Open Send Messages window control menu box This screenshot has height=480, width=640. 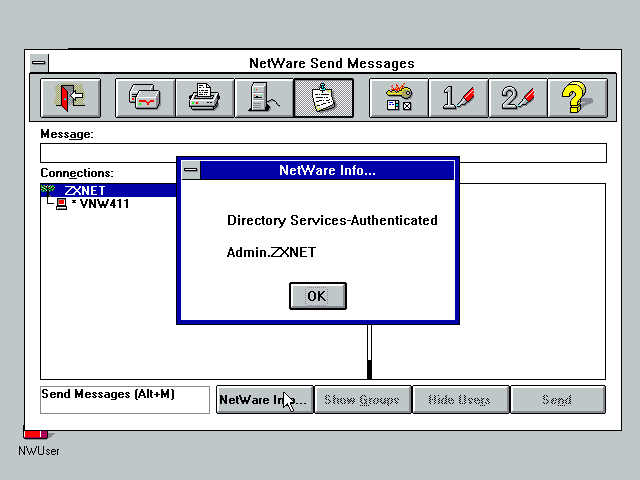39,63
